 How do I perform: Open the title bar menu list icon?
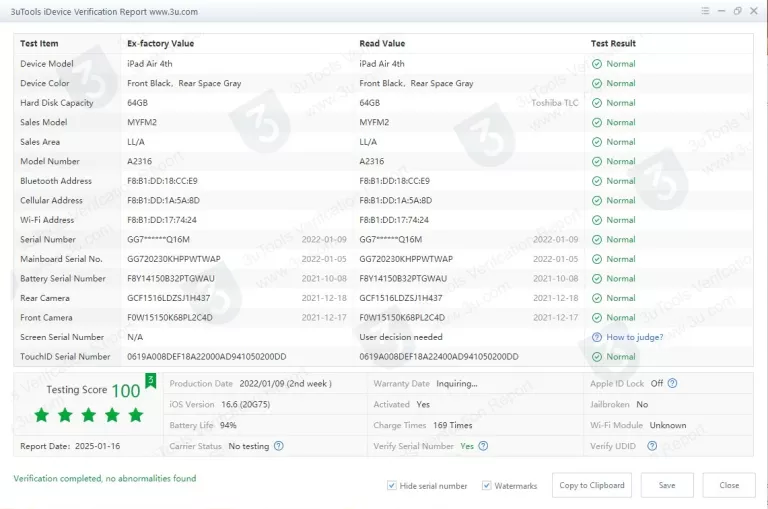[705, 11]
